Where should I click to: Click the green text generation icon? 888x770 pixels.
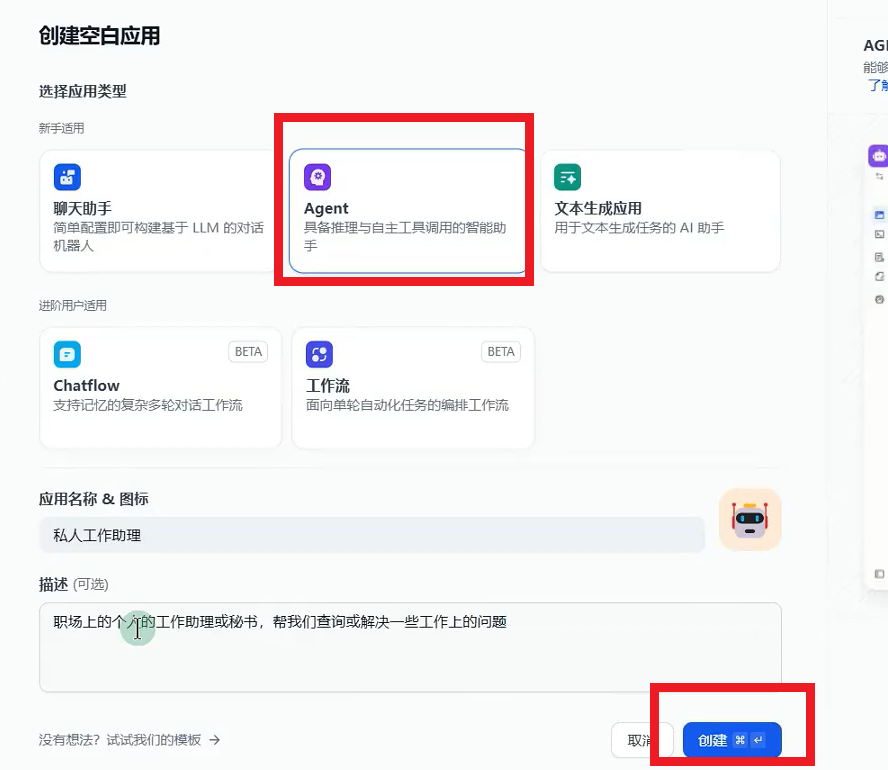click(x=567, y=177)
